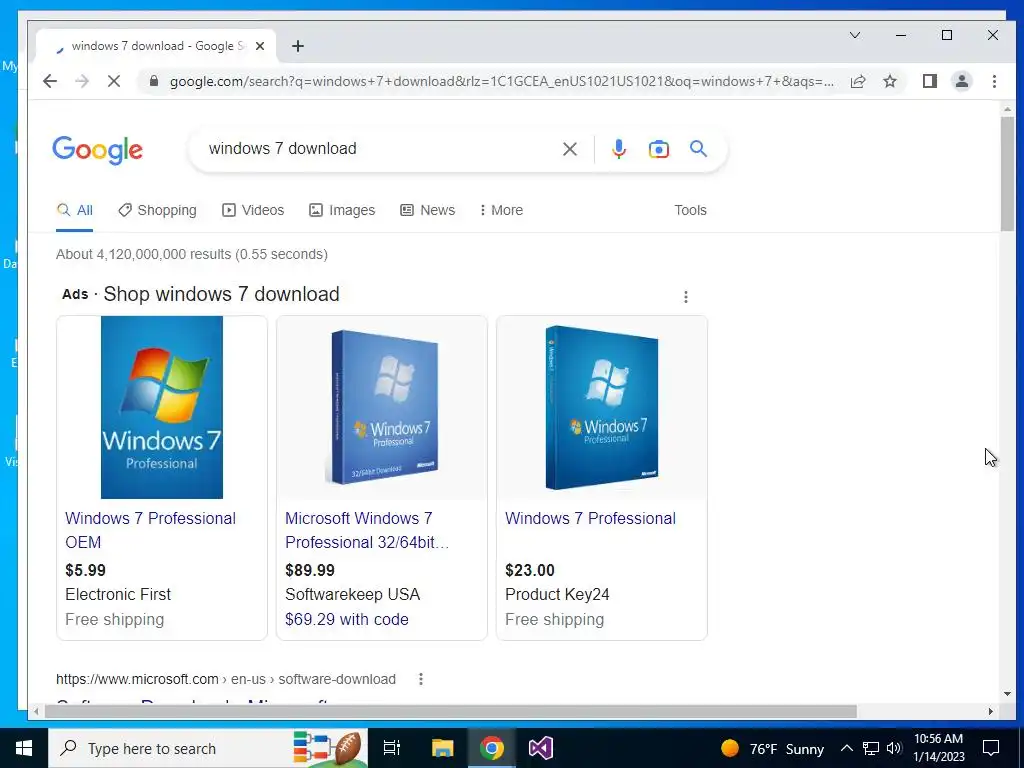Show hidden system tray icons
This screenshot has height=768, width=1024.
[846, 748]
